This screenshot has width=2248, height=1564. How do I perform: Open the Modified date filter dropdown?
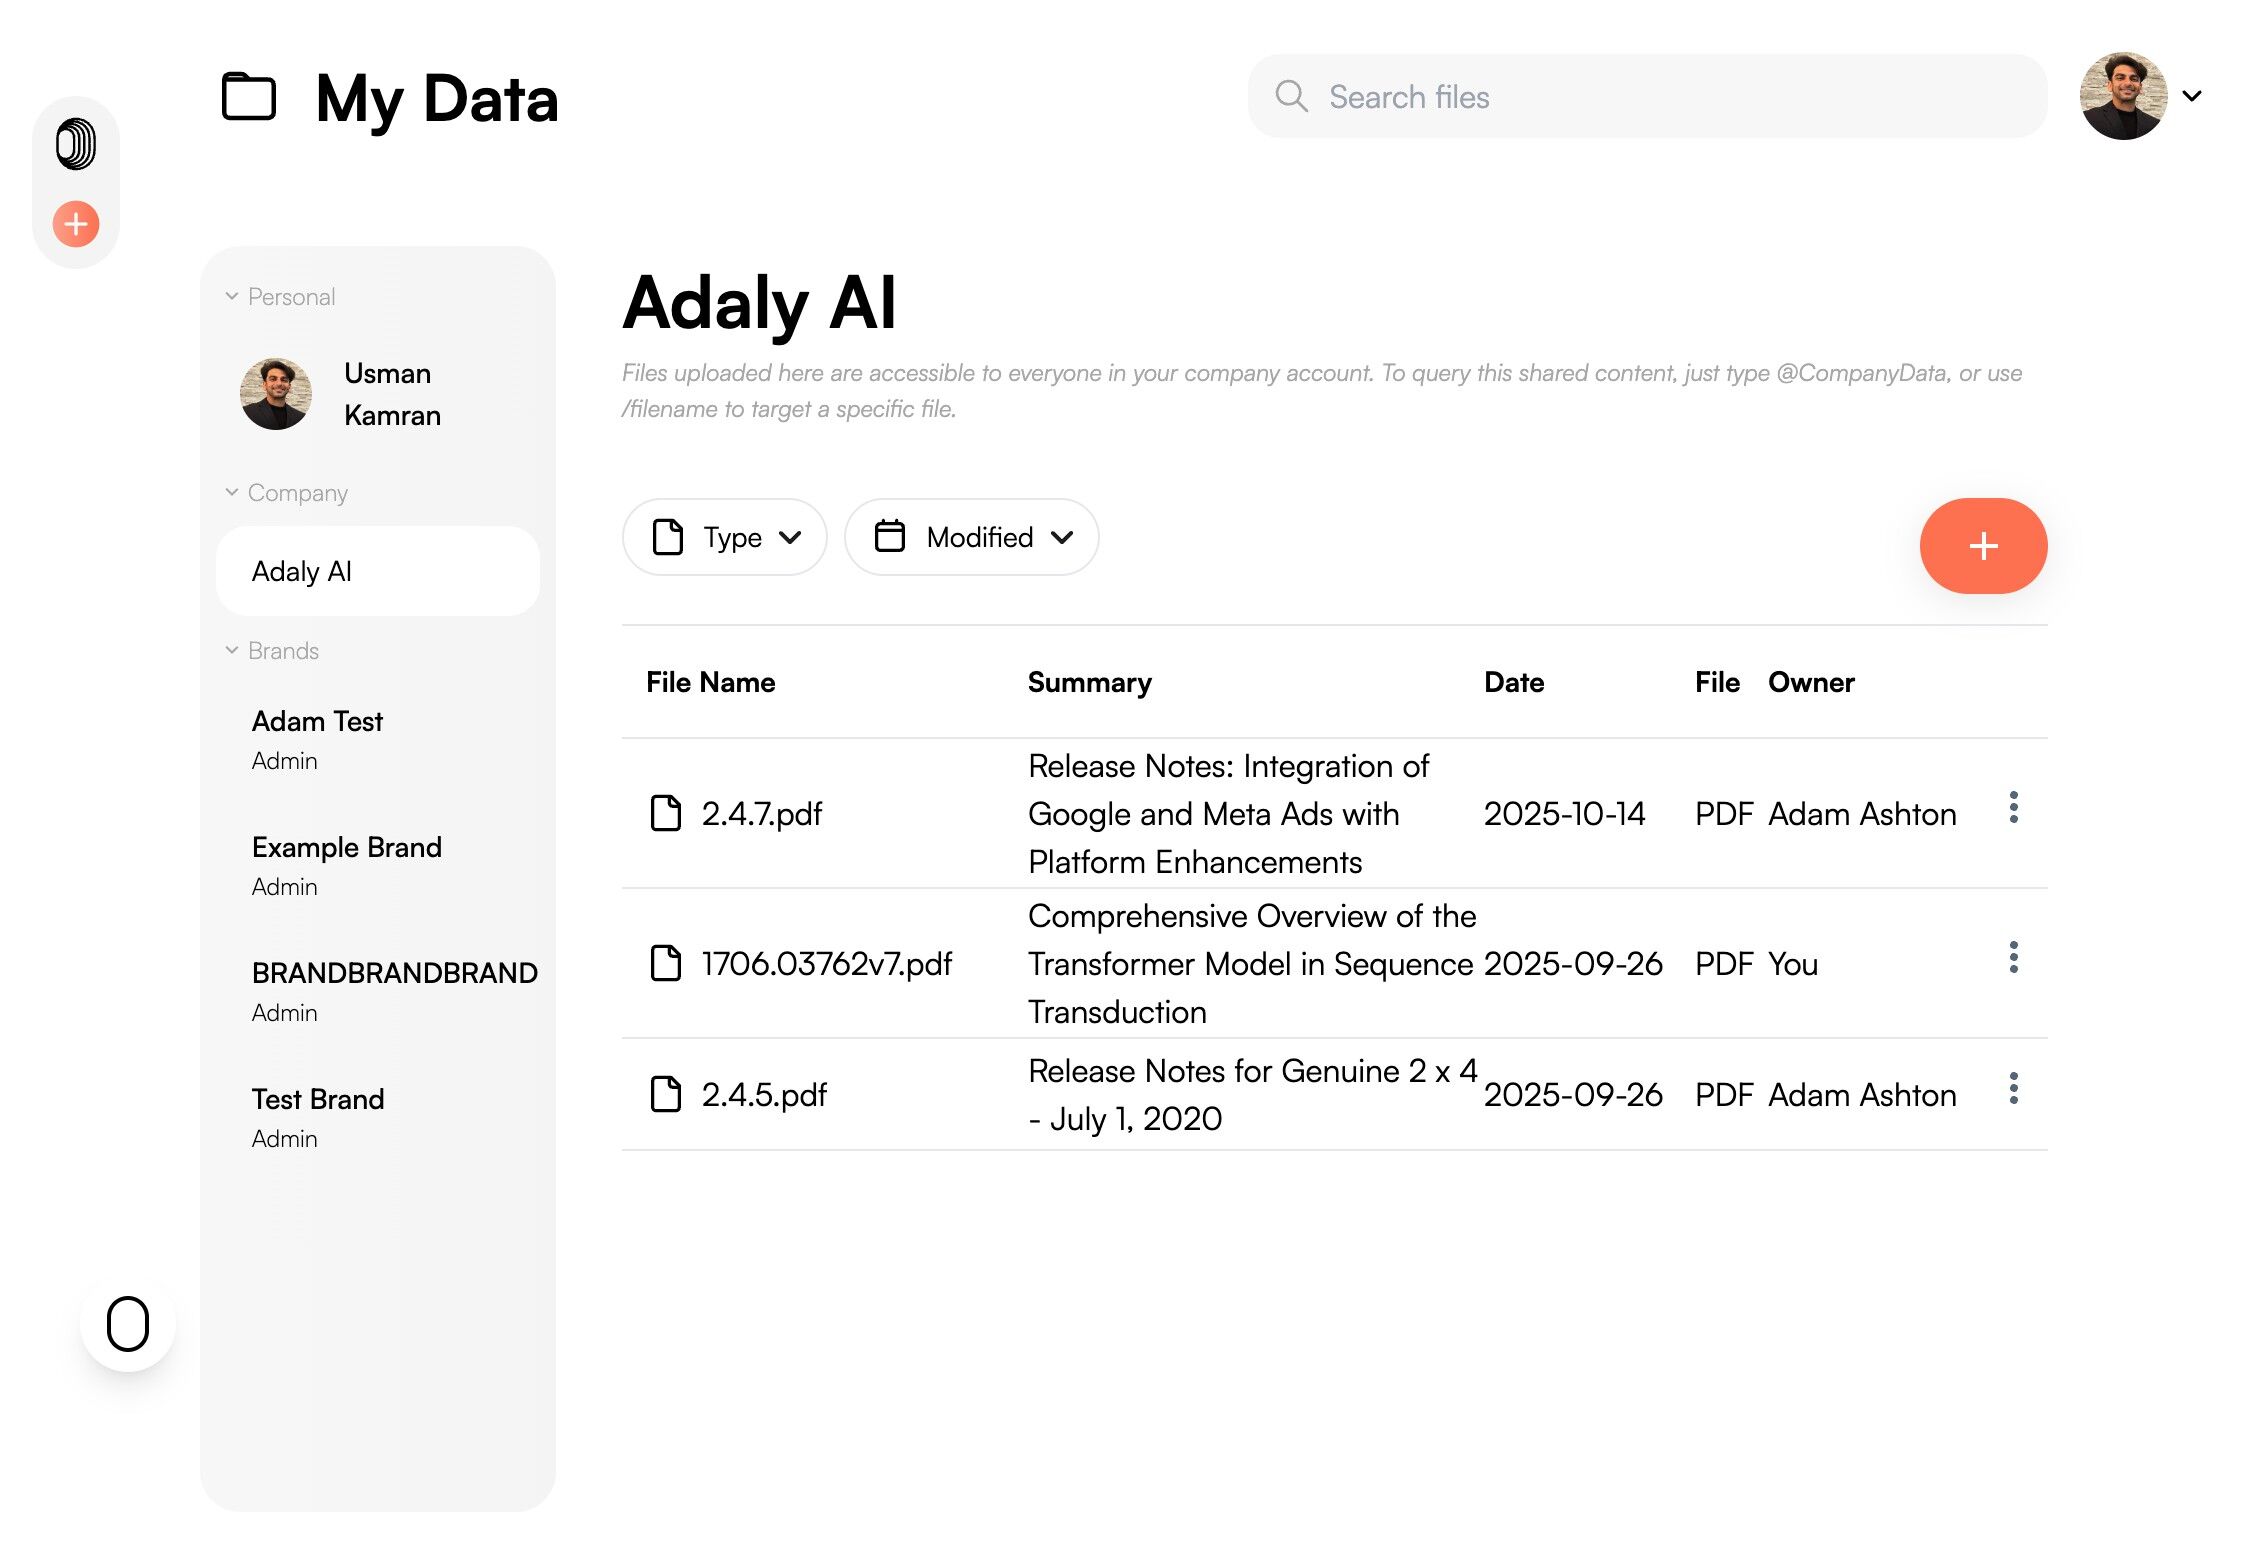coord(971,537)
